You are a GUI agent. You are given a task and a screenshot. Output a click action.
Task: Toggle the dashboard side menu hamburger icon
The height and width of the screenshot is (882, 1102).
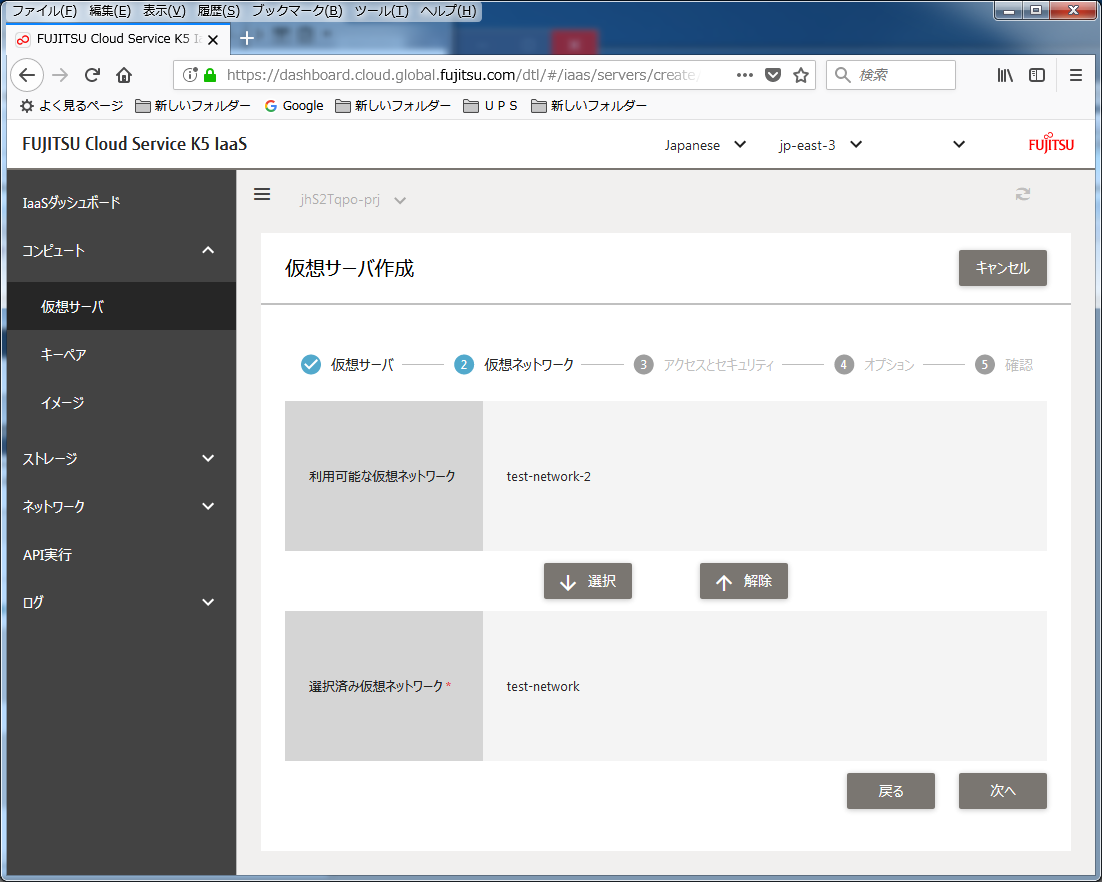pos(262,194)
